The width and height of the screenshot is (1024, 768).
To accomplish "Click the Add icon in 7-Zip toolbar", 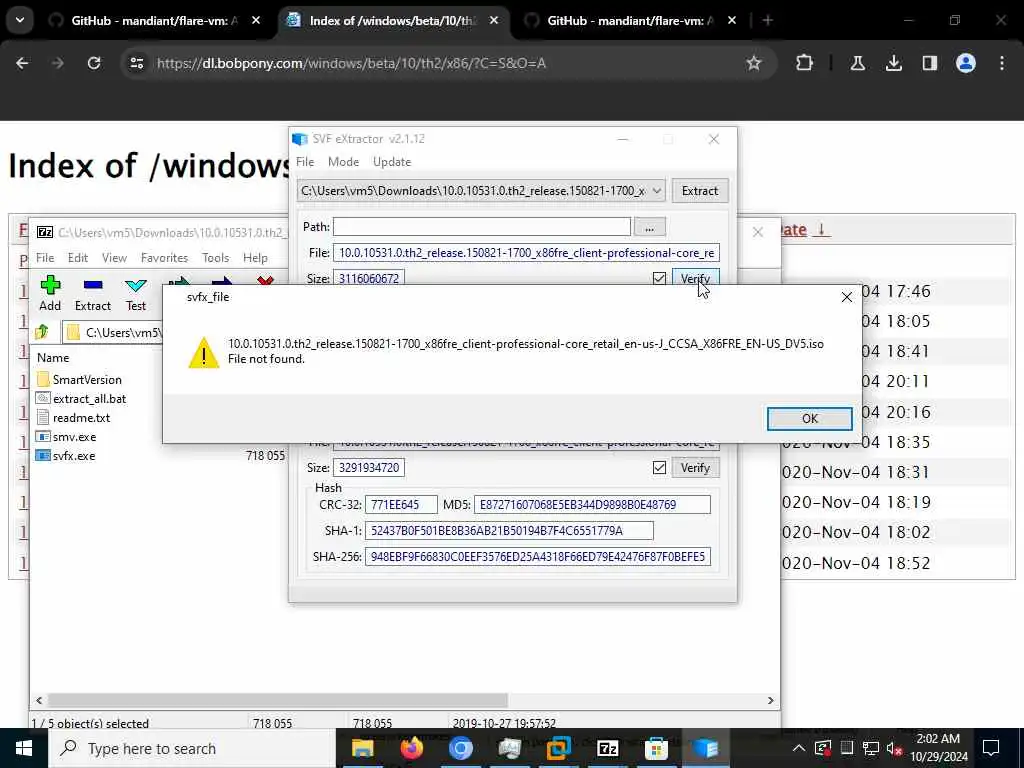I will (50, 293).
